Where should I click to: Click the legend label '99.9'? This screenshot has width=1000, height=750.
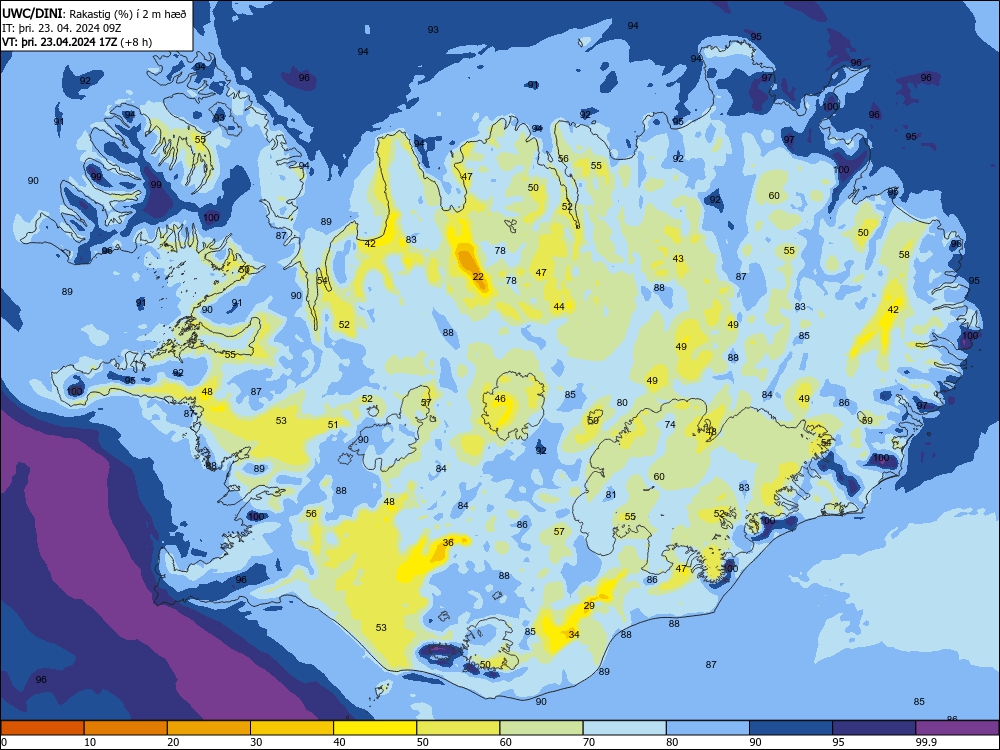(926, 742)
